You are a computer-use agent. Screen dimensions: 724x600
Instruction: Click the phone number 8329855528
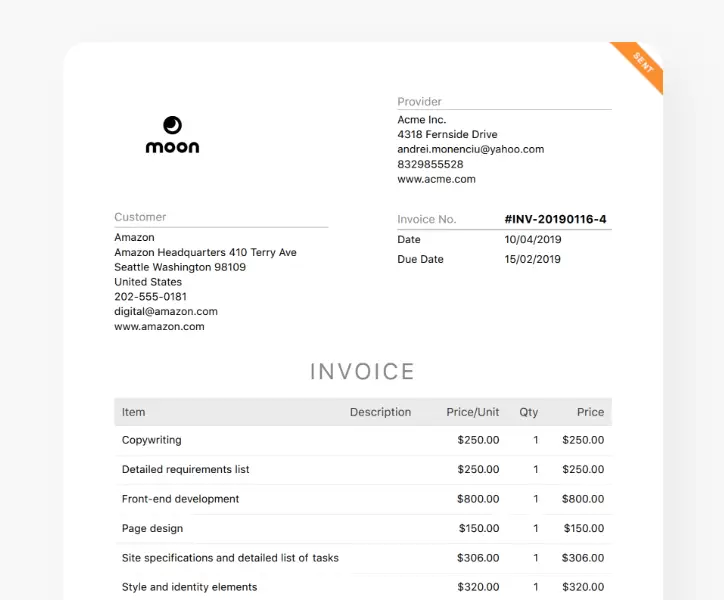pyautogui.click(x=430, y=164)
